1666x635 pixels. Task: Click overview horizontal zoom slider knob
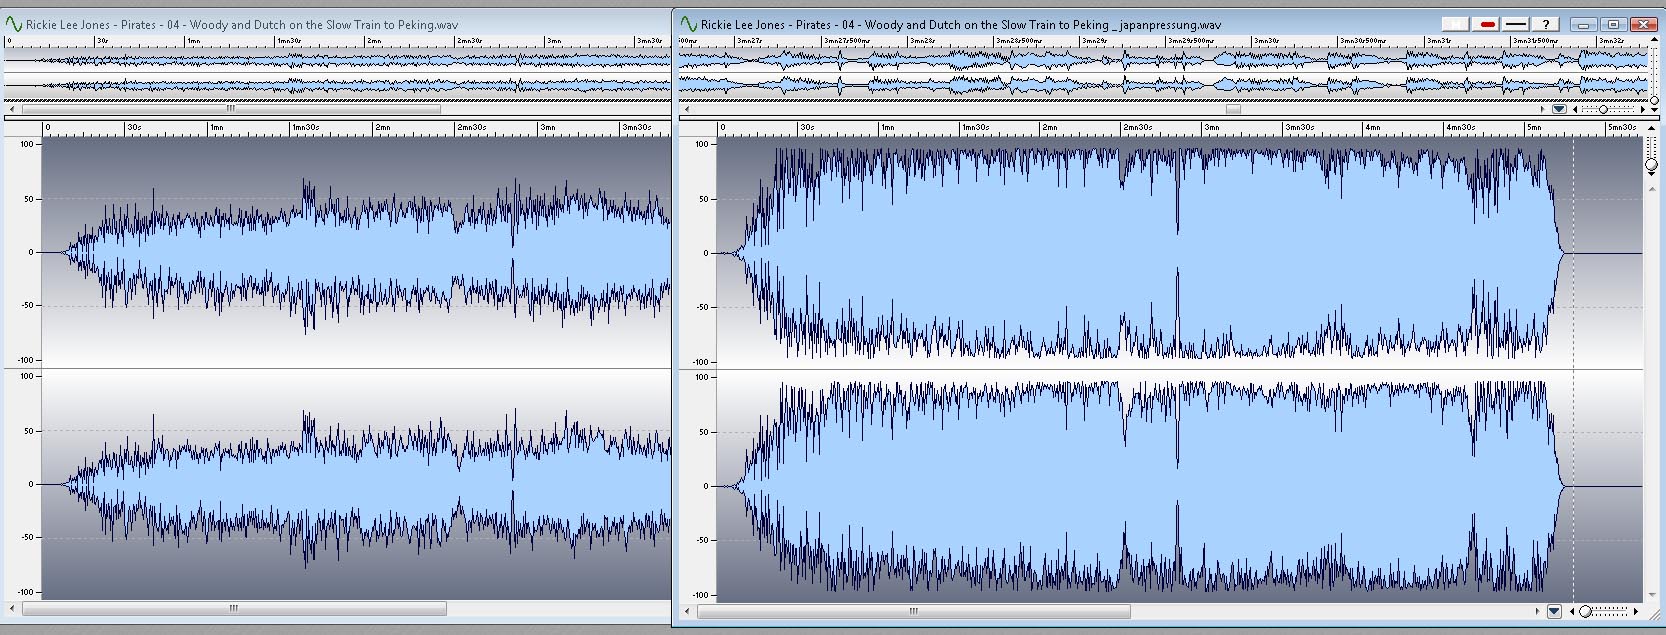click(1603, 109)
